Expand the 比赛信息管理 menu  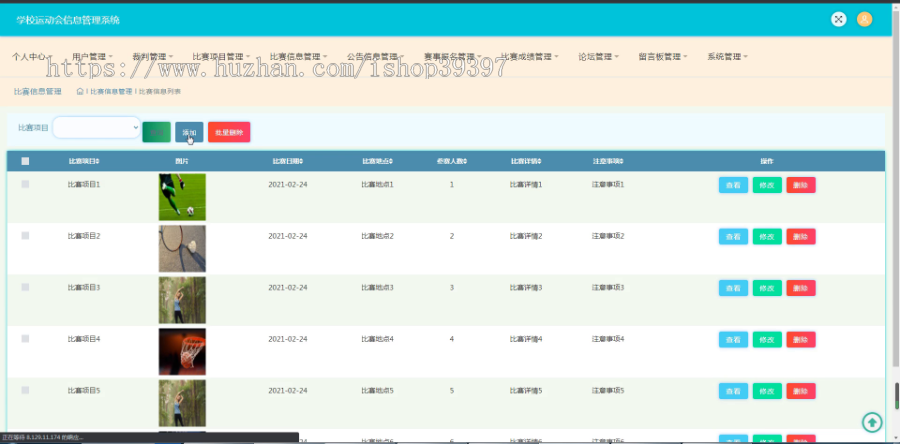298,57
